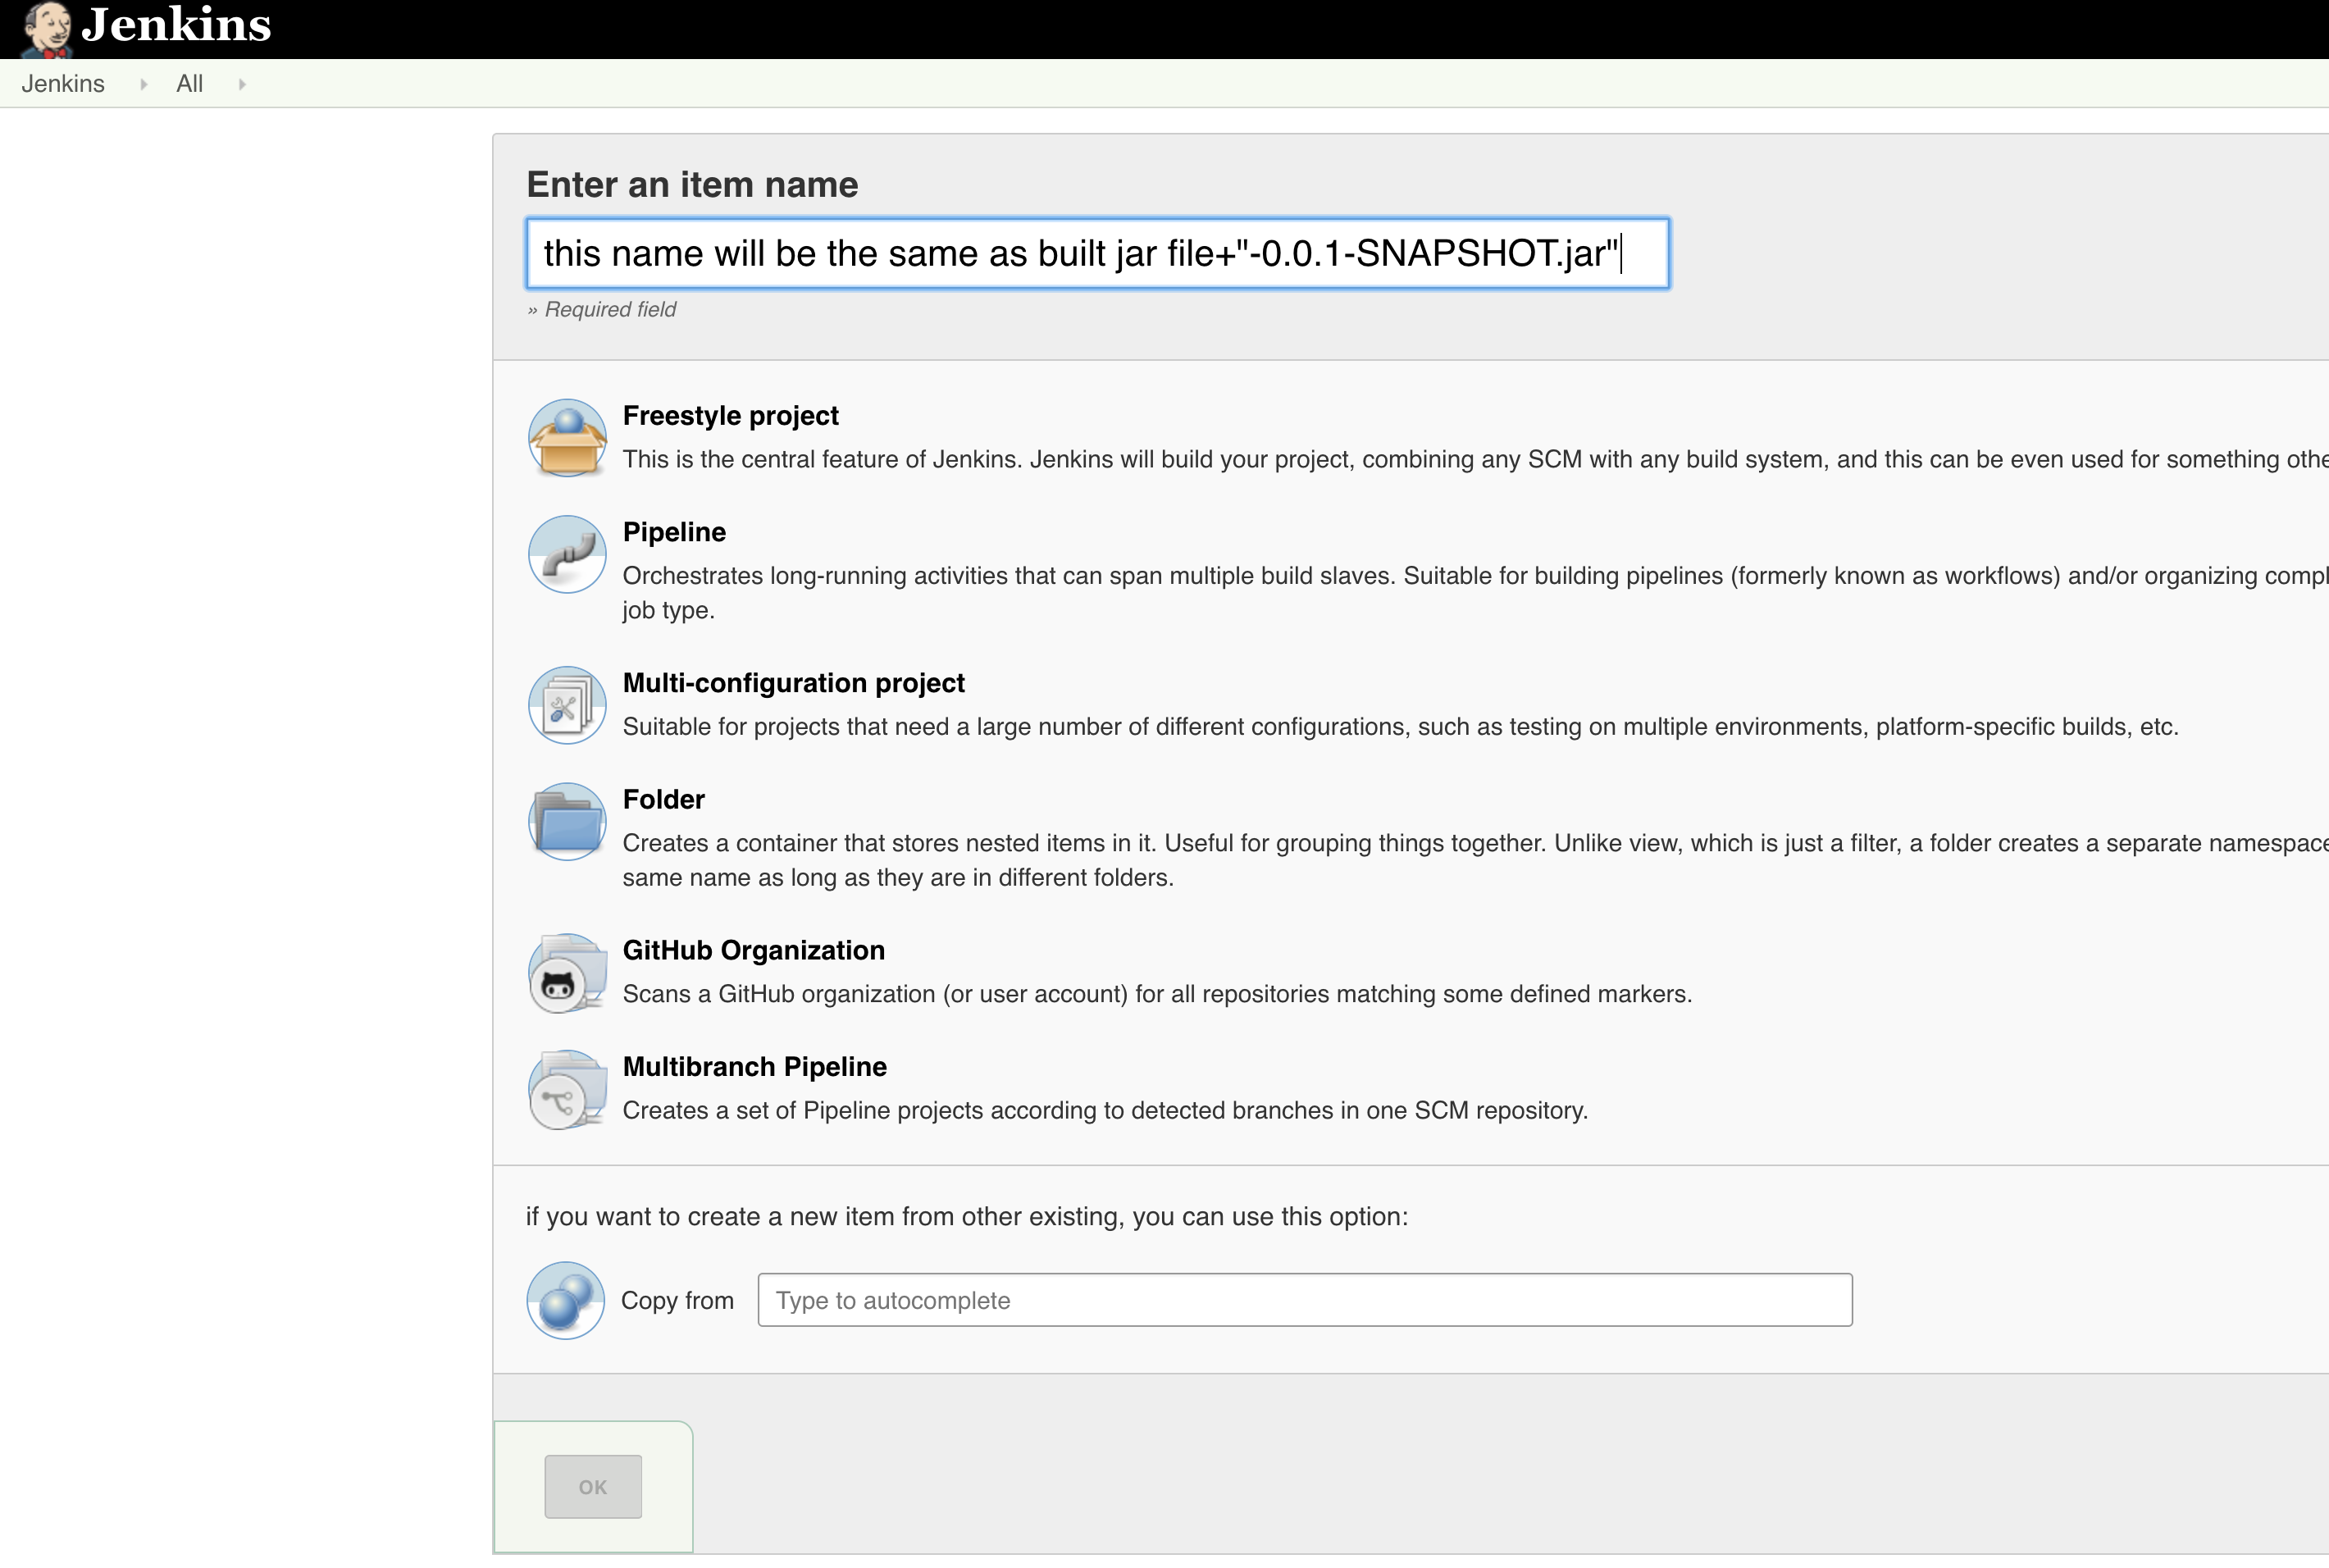Screen dimensions: 2329x1568
Task: Click the Jenkins butler mascot logo
Action: click(46, 28)
